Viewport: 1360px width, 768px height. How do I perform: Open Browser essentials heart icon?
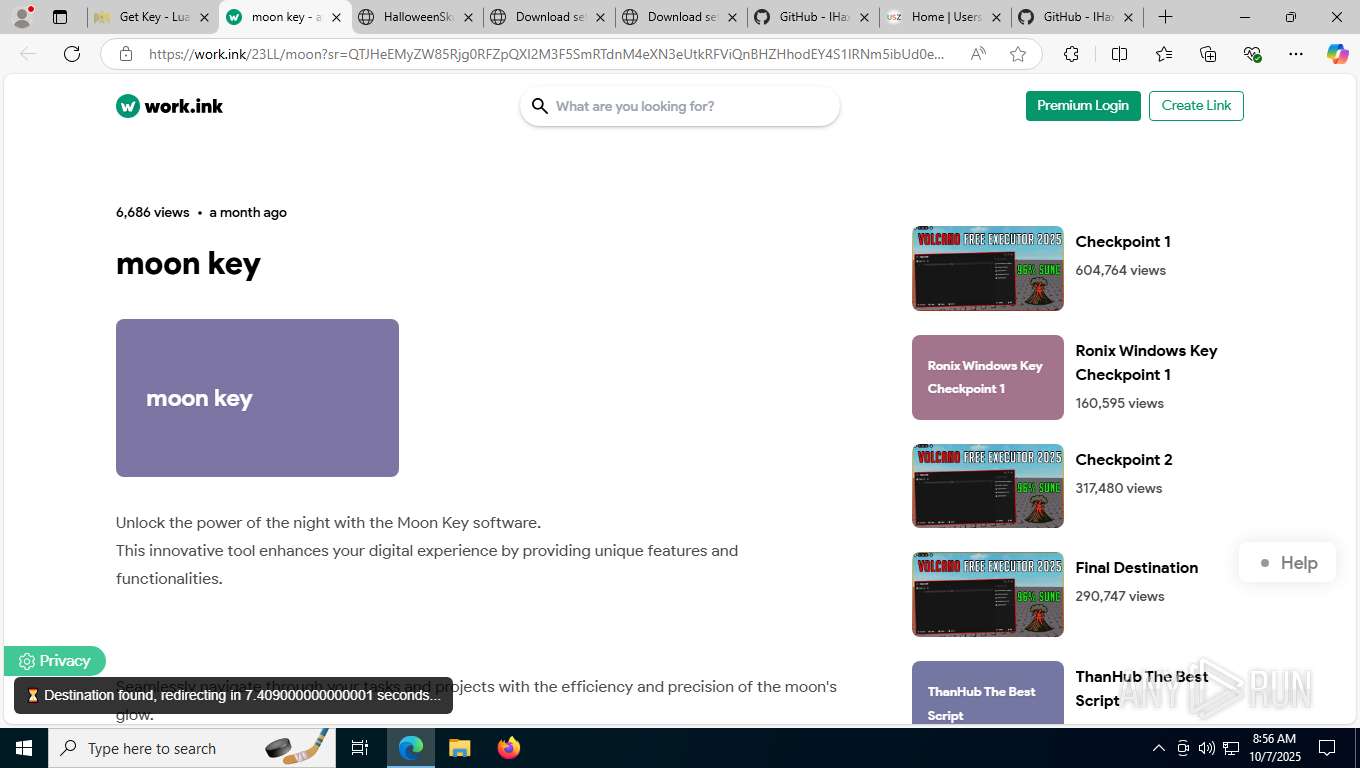pos(1252,54)
